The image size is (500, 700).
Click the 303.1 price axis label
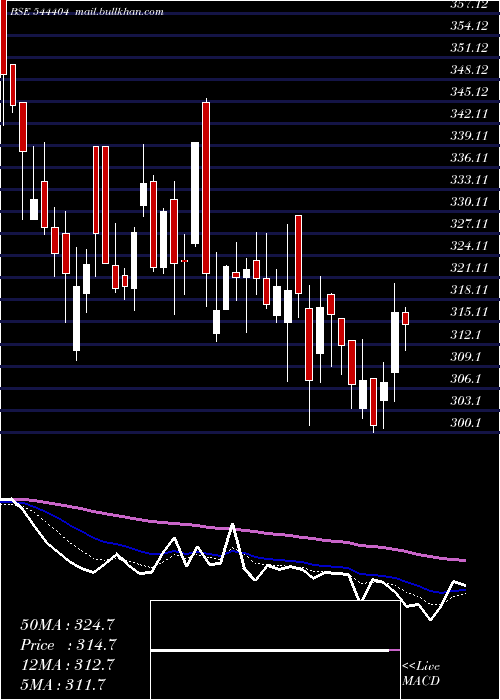pyautogui.click(x=466, y=400)
